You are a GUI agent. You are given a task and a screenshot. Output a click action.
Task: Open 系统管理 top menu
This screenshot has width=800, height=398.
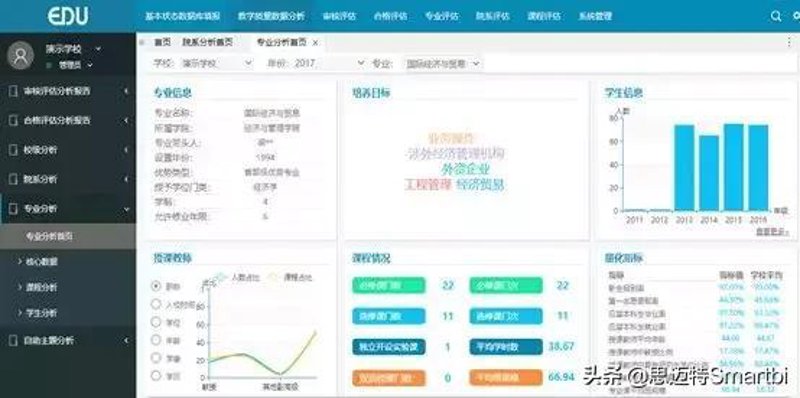[595, 16]
